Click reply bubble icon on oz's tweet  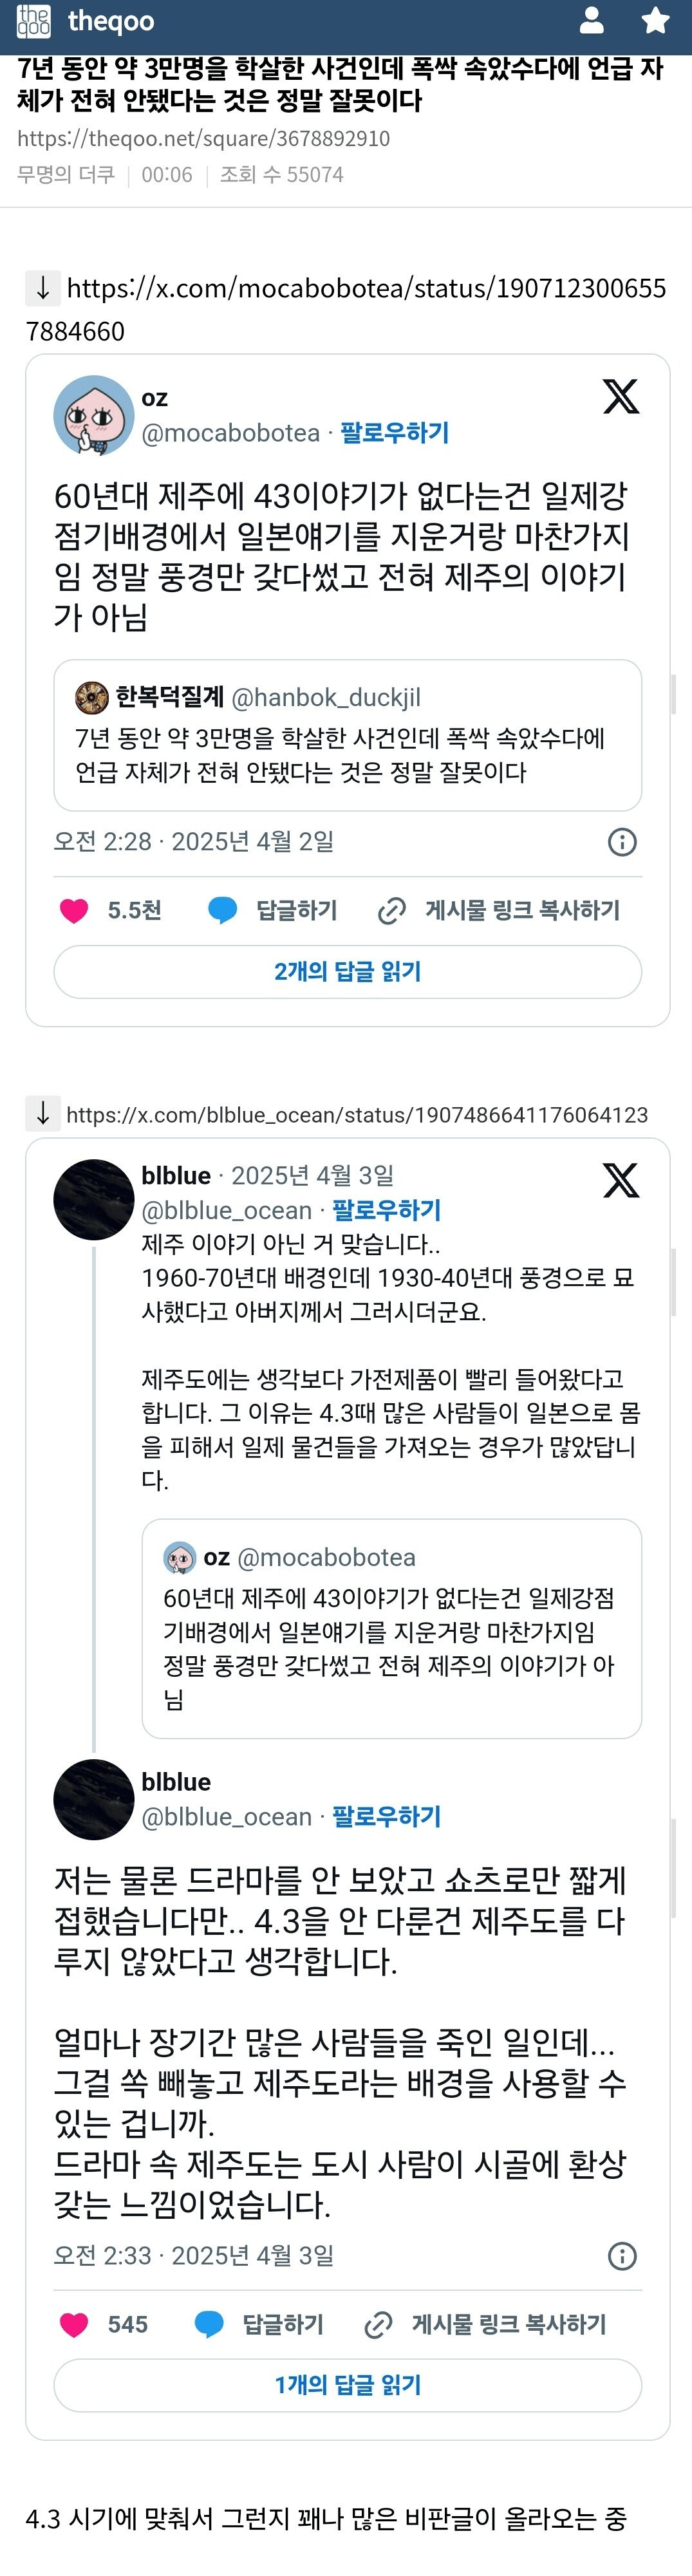[x=222, y=910]
